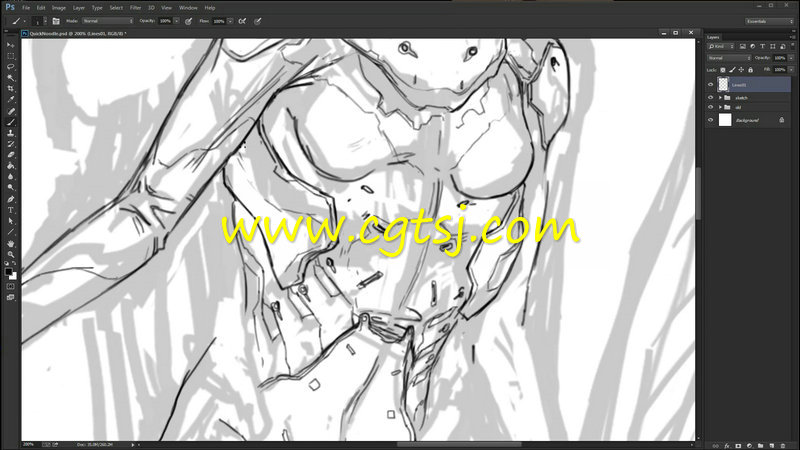800x450 pixels.
Task: Select the Hand tool
Action: click(10, 243)
